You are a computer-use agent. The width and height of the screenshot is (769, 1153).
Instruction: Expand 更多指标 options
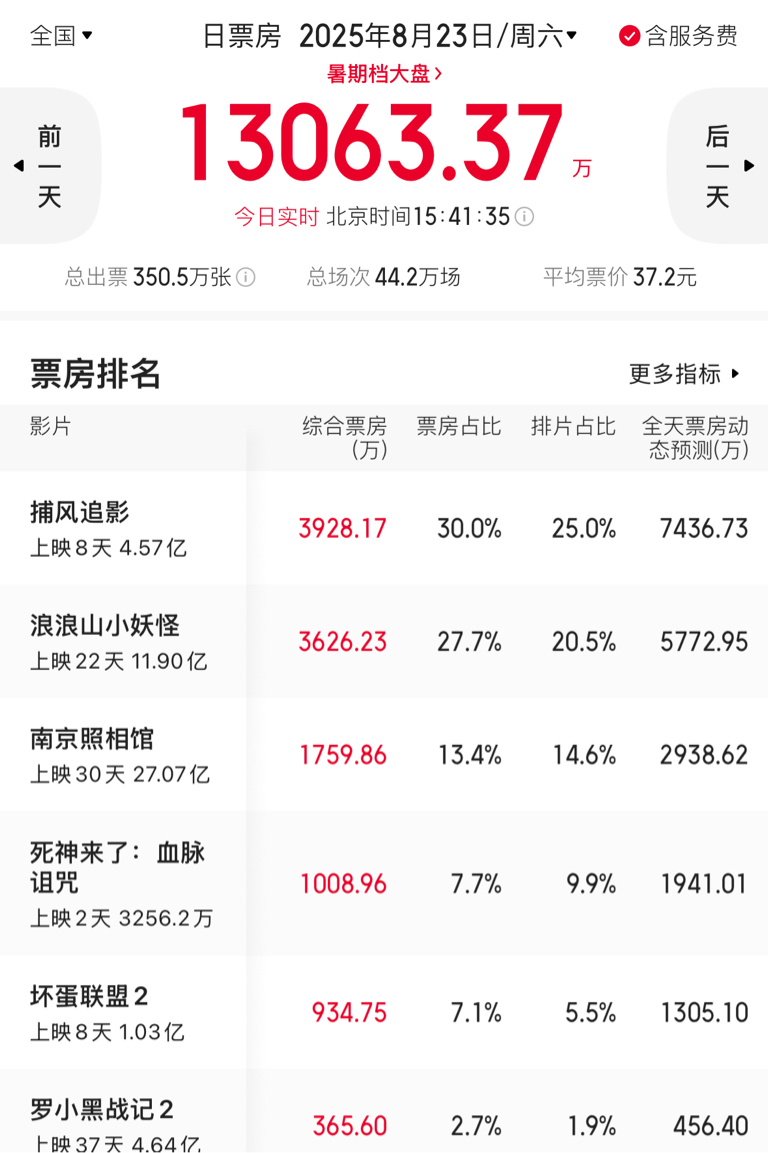pos(684,374)
